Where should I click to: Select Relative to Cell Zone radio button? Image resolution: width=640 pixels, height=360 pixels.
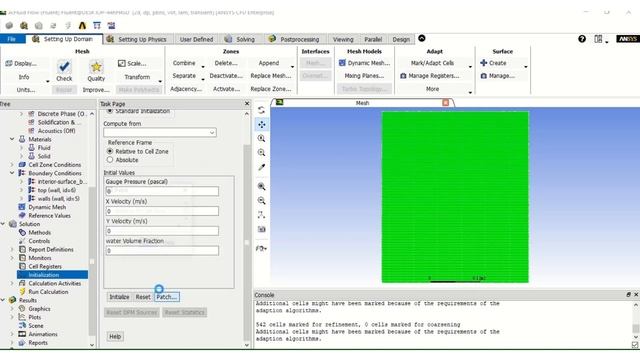(110, 151)
